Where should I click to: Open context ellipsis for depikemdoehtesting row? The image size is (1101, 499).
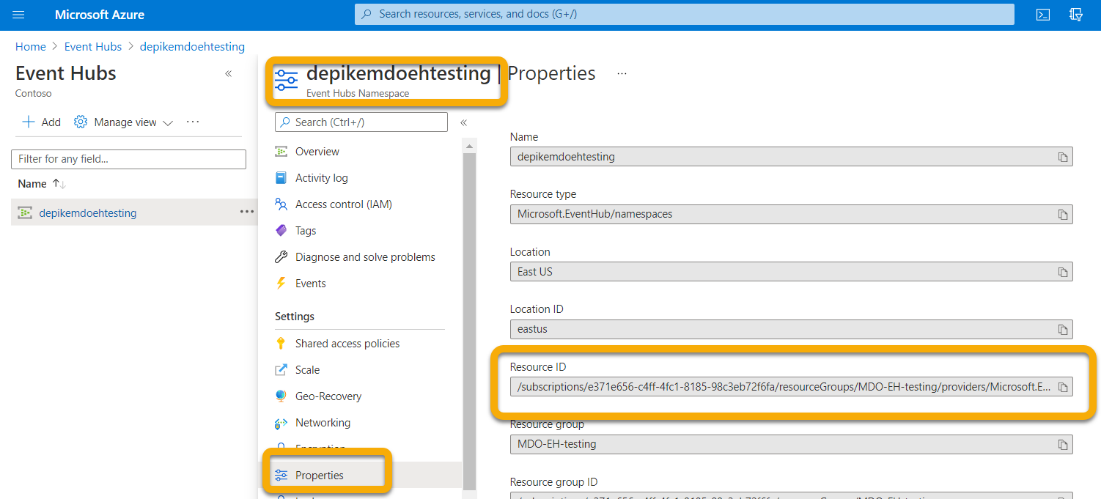(x=246, y=212)
